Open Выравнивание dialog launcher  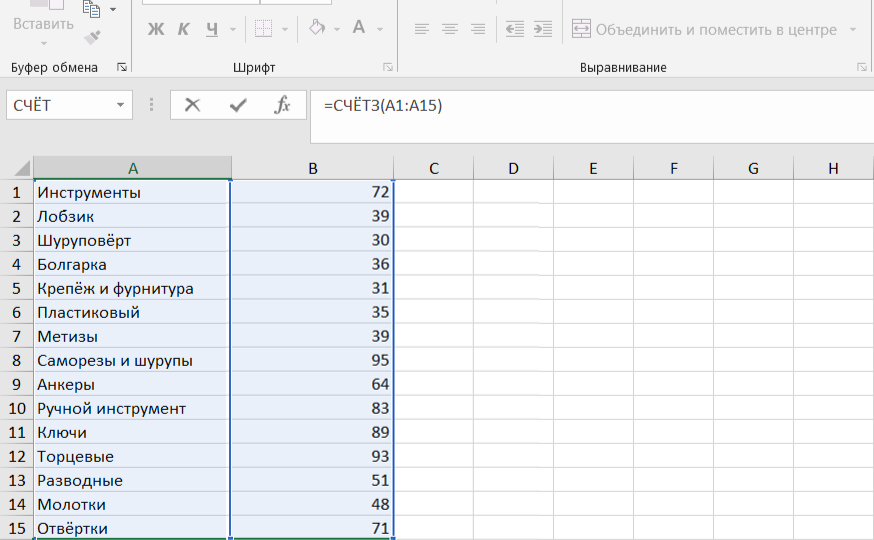[862, 67]
